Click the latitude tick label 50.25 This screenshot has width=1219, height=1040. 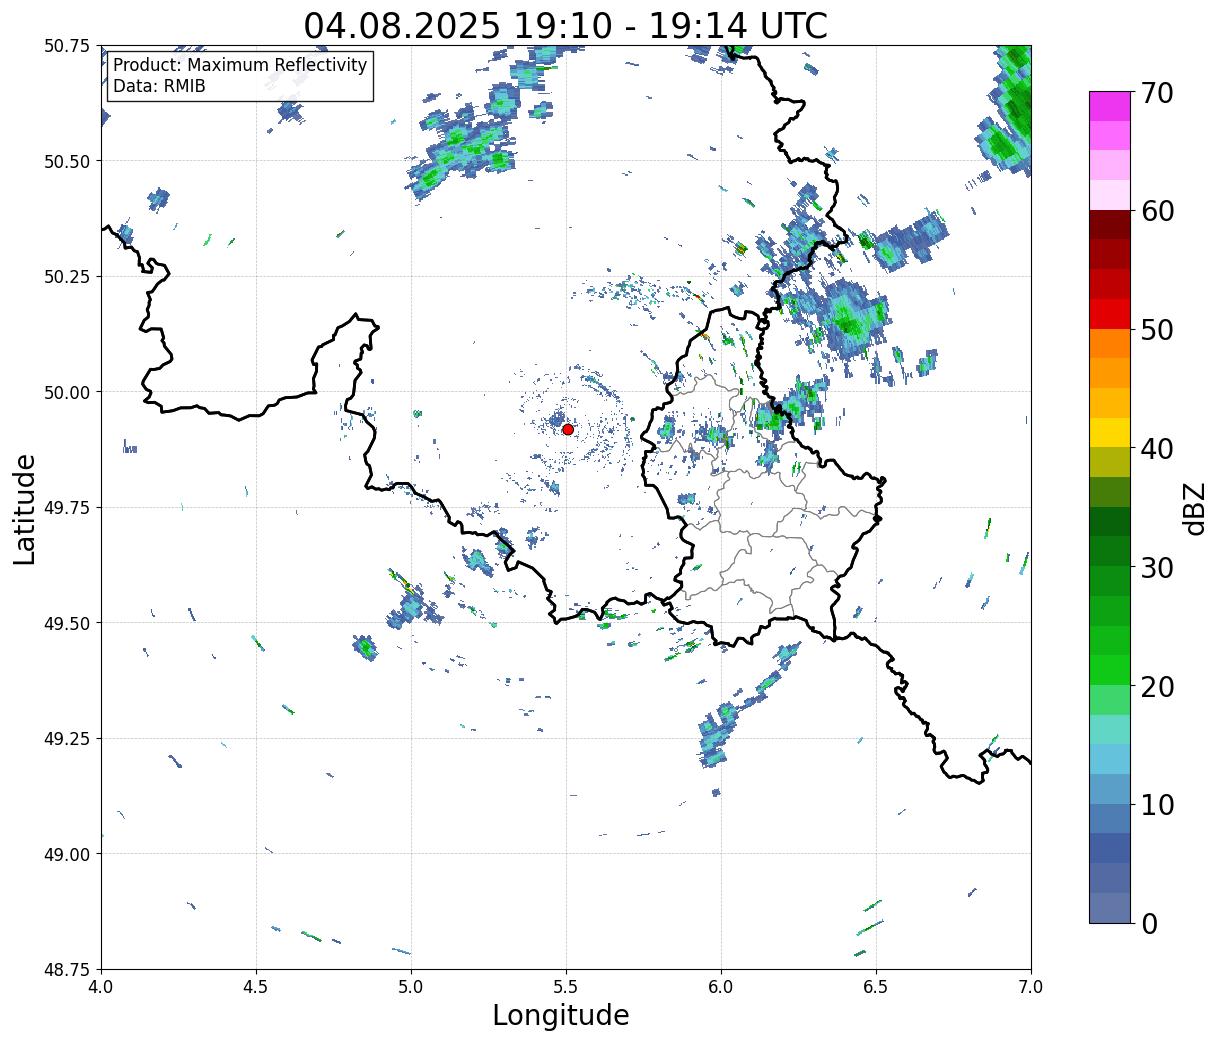coord(67,277)
